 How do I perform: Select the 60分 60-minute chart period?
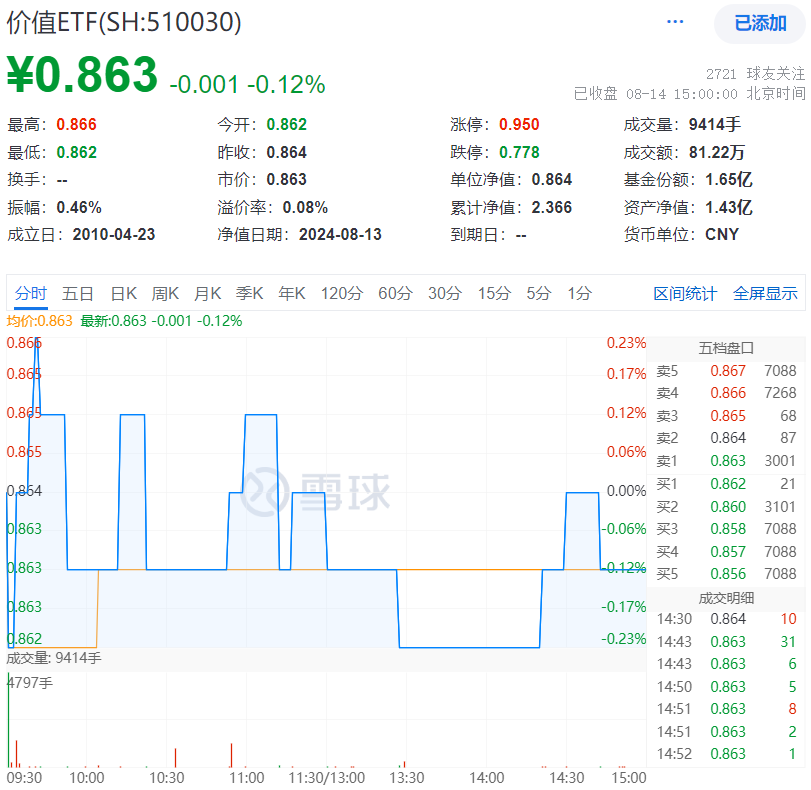click(x=397, y=293)
